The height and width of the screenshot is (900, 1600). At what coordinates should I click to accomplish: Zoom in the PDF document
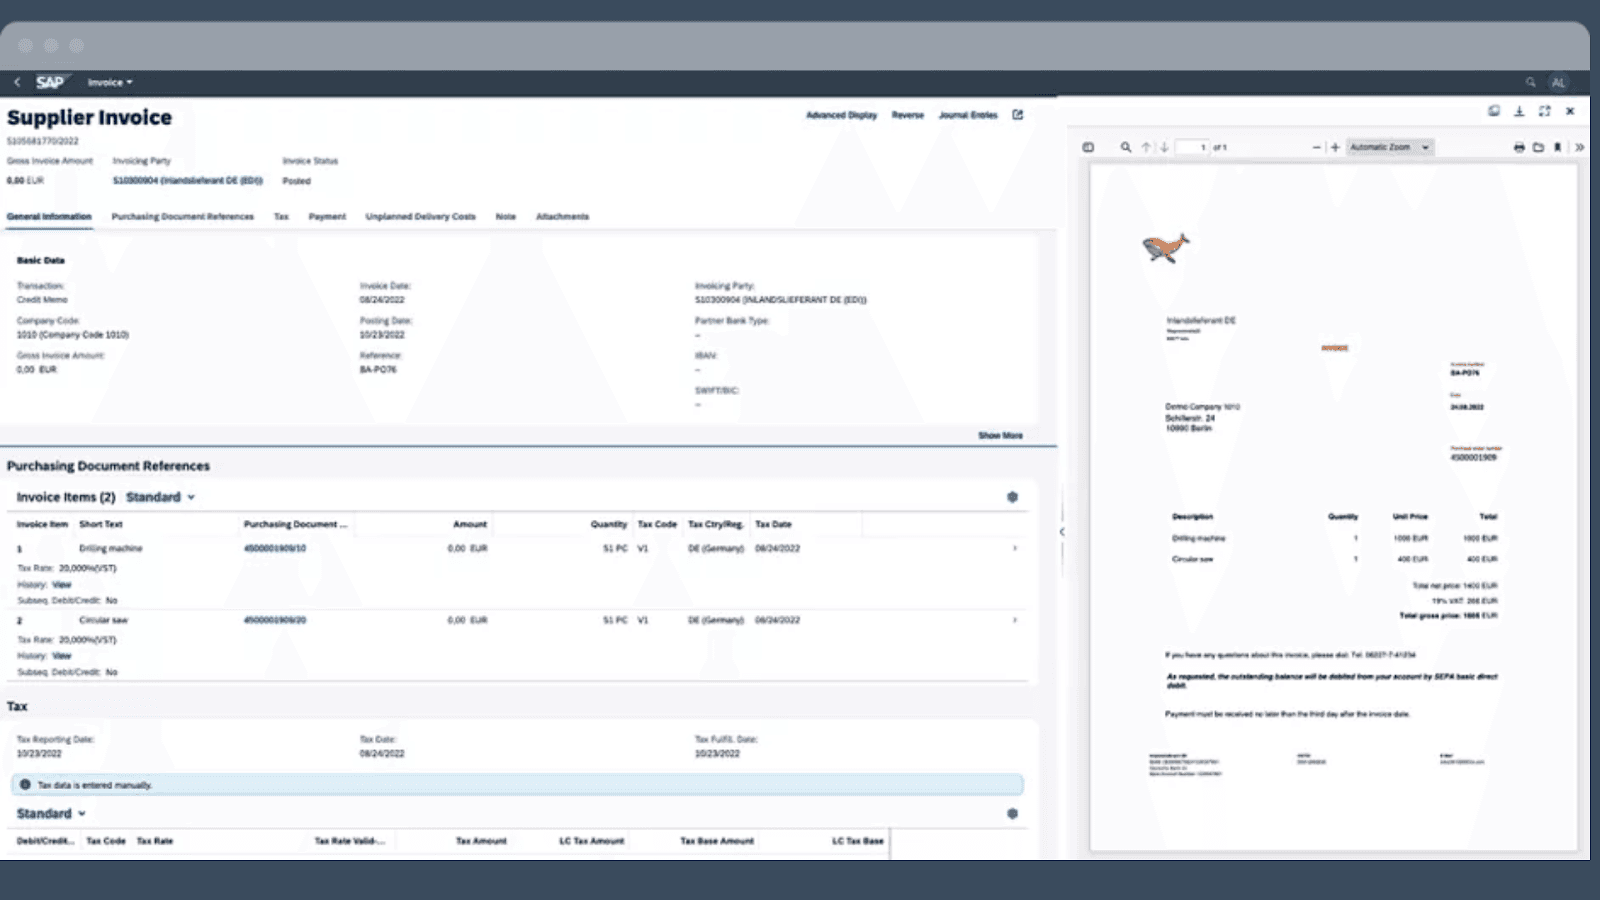[1335, 147]
